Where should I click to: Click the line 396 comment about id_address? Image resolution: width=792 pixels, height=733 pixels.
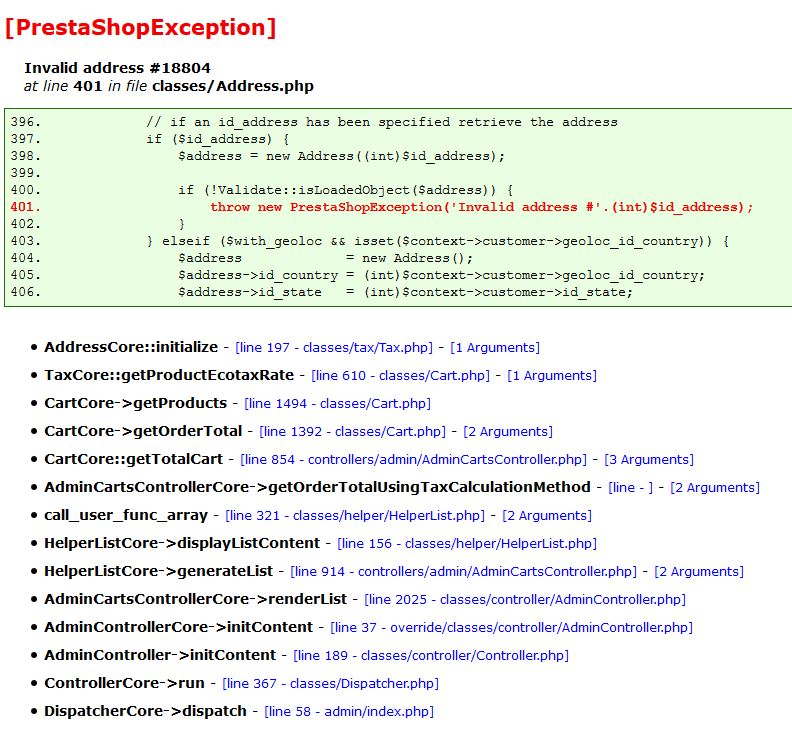click(x=382, y=122)
